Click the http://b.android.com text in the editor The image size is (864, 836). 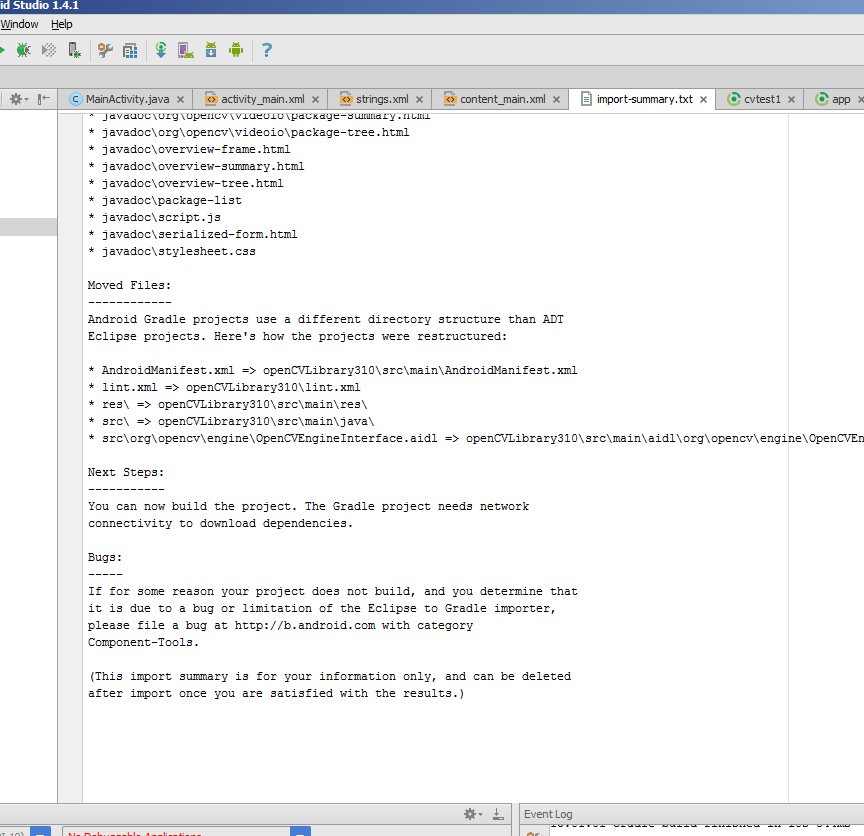pos(305,625)
